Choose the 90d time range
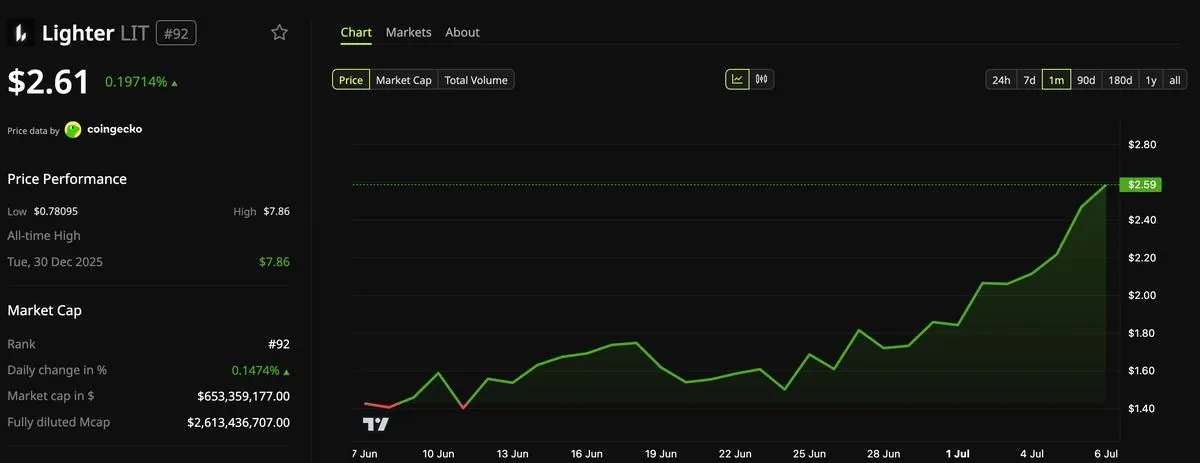The image size is (1200, 463). click(x=1086, y=80)
